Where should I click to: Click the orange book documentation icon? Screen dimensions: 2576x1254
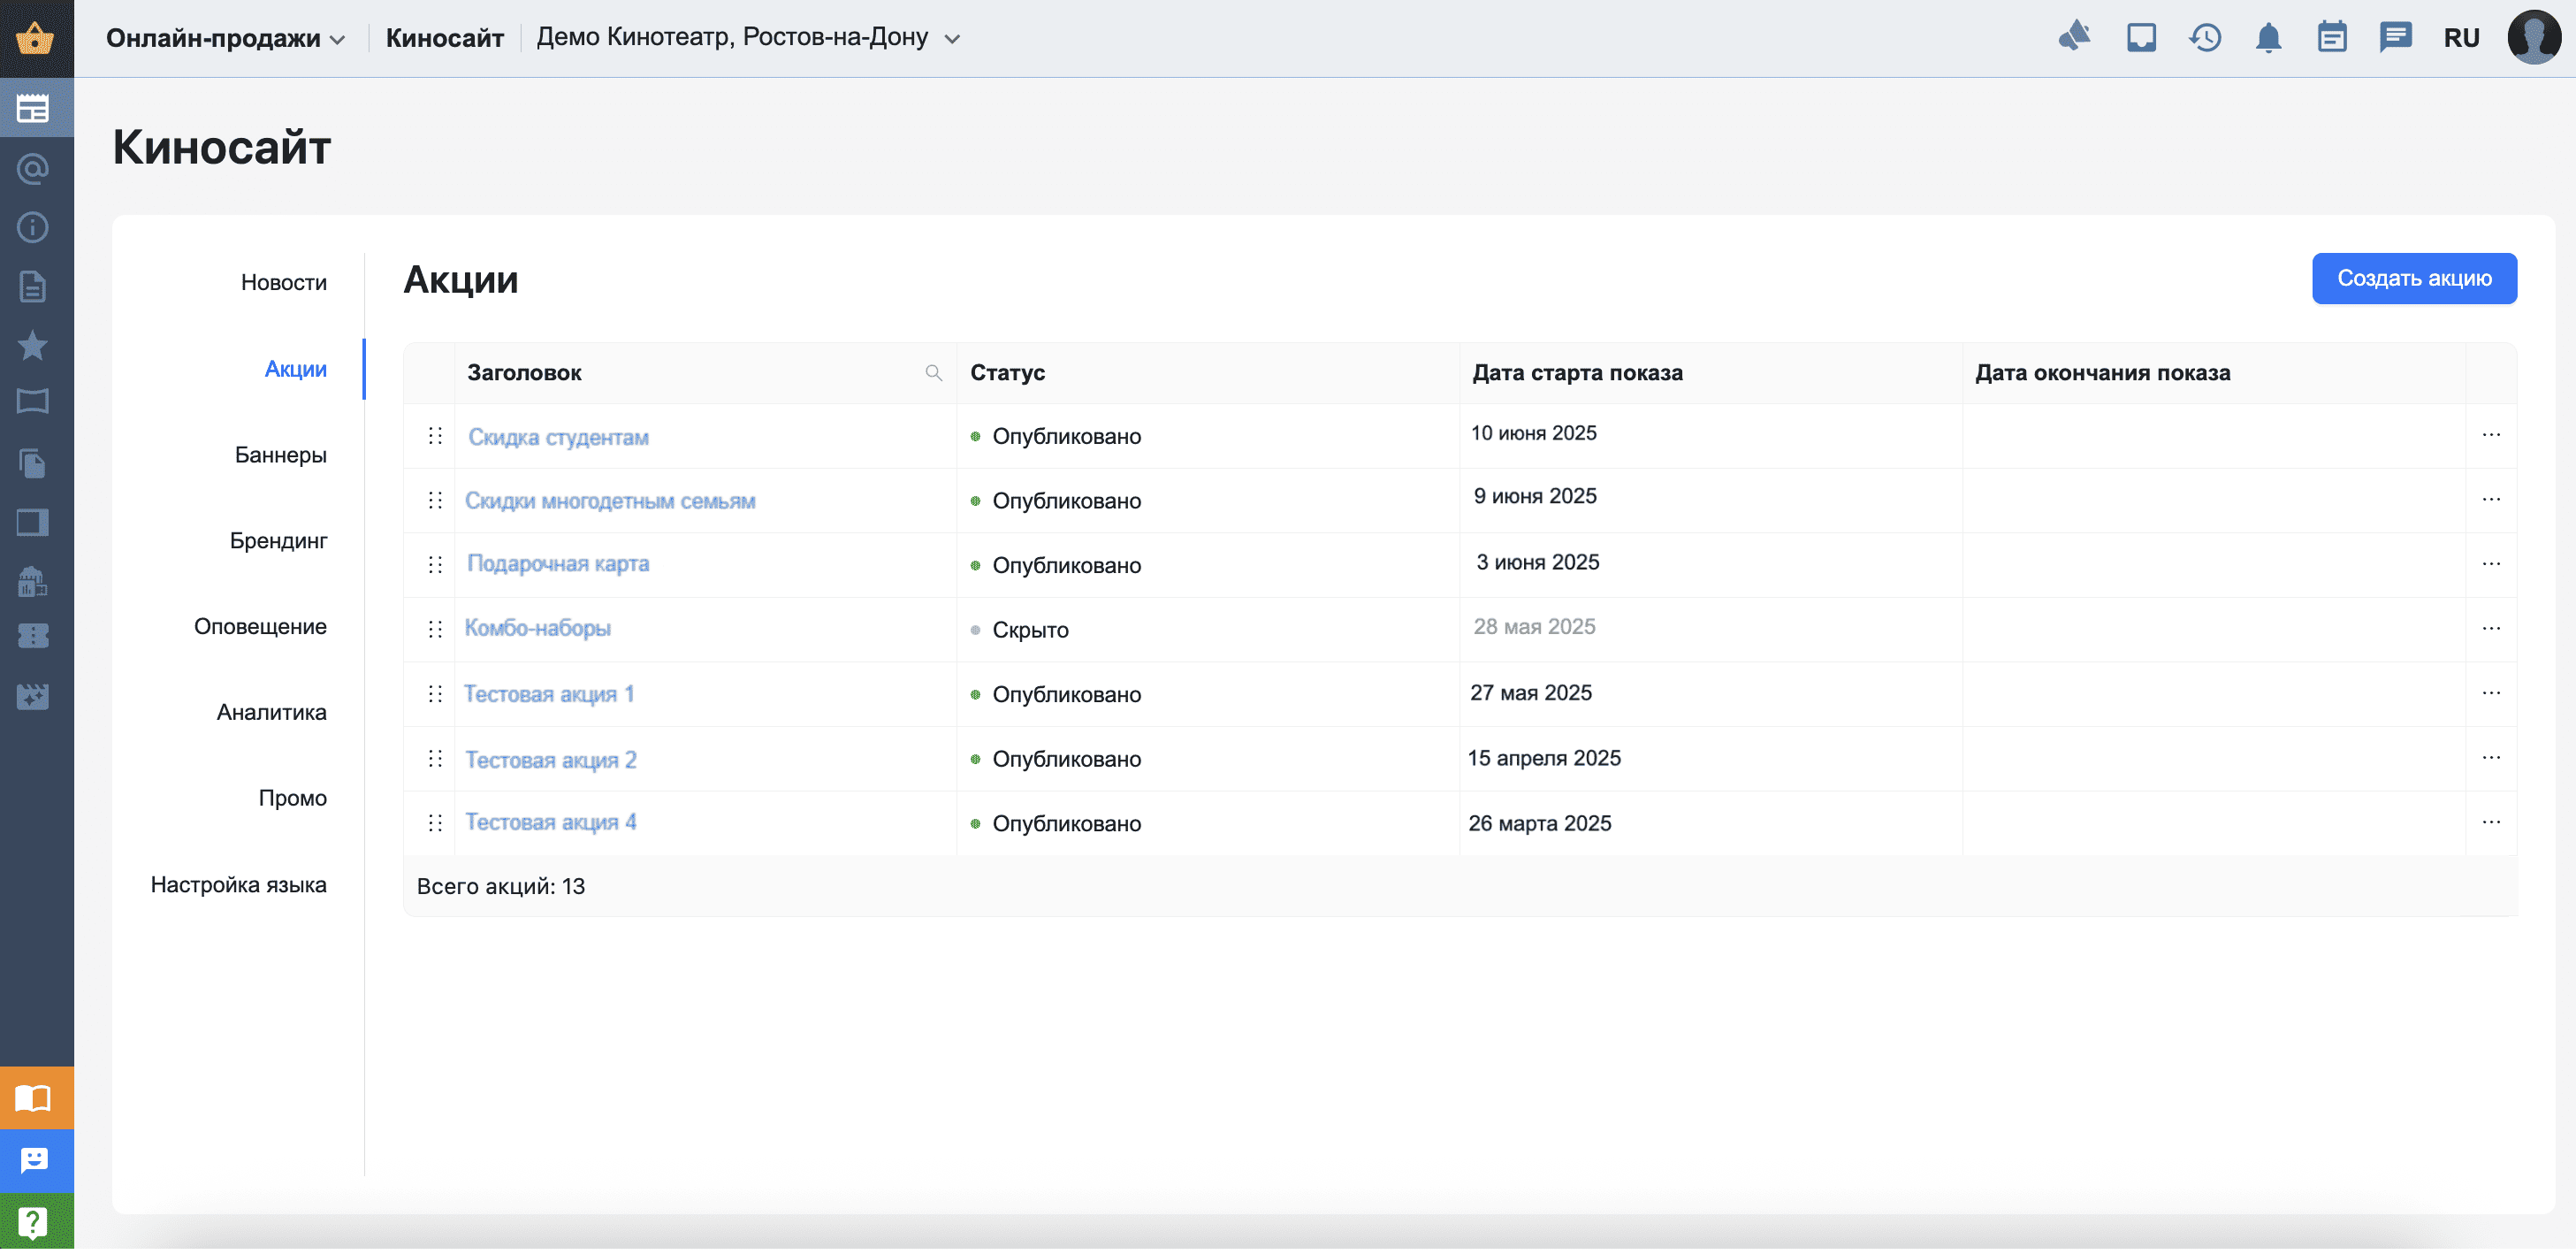34,1100
